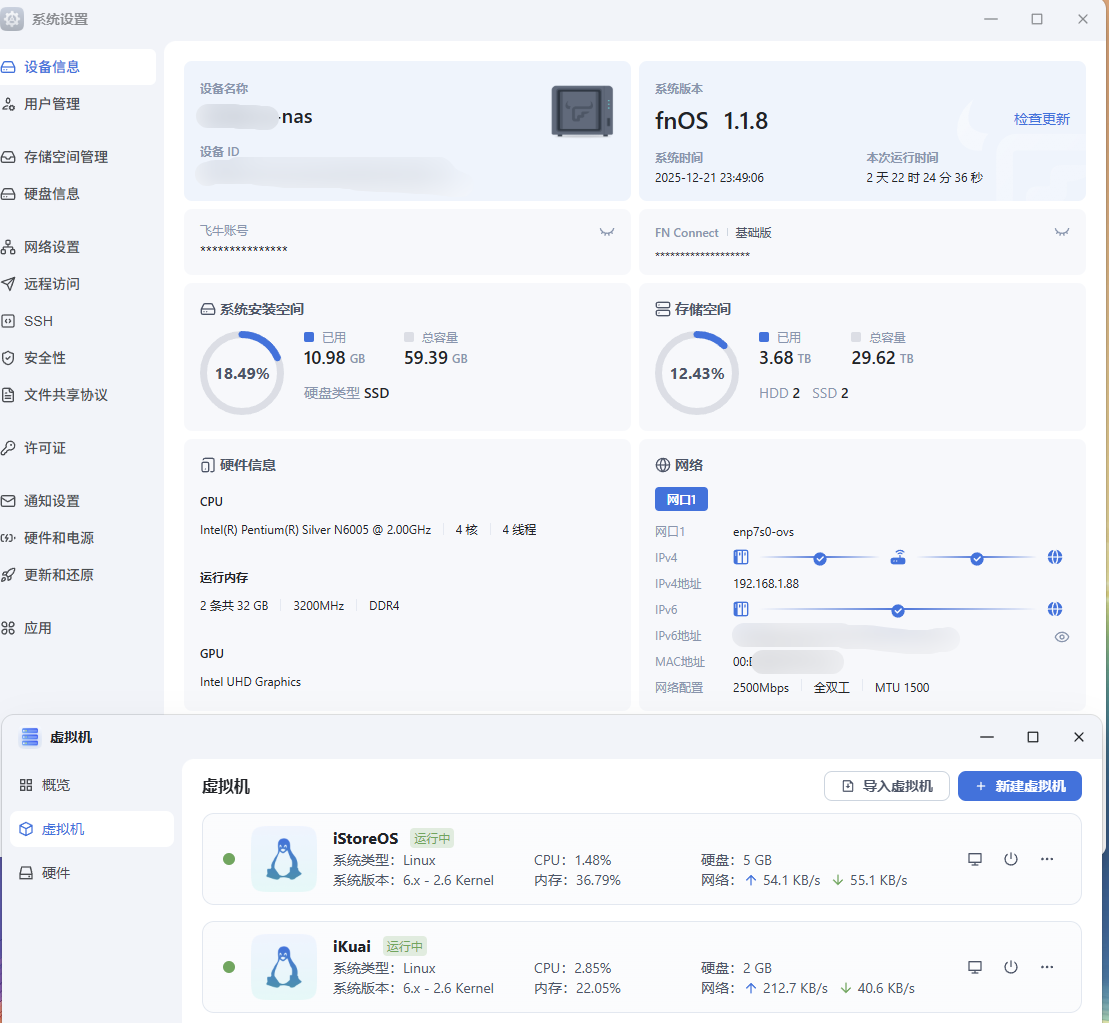This screenshot has width=1109, height=1023.
Task: Open 硬盘信息 in sidebar
Action: [52, 194]
